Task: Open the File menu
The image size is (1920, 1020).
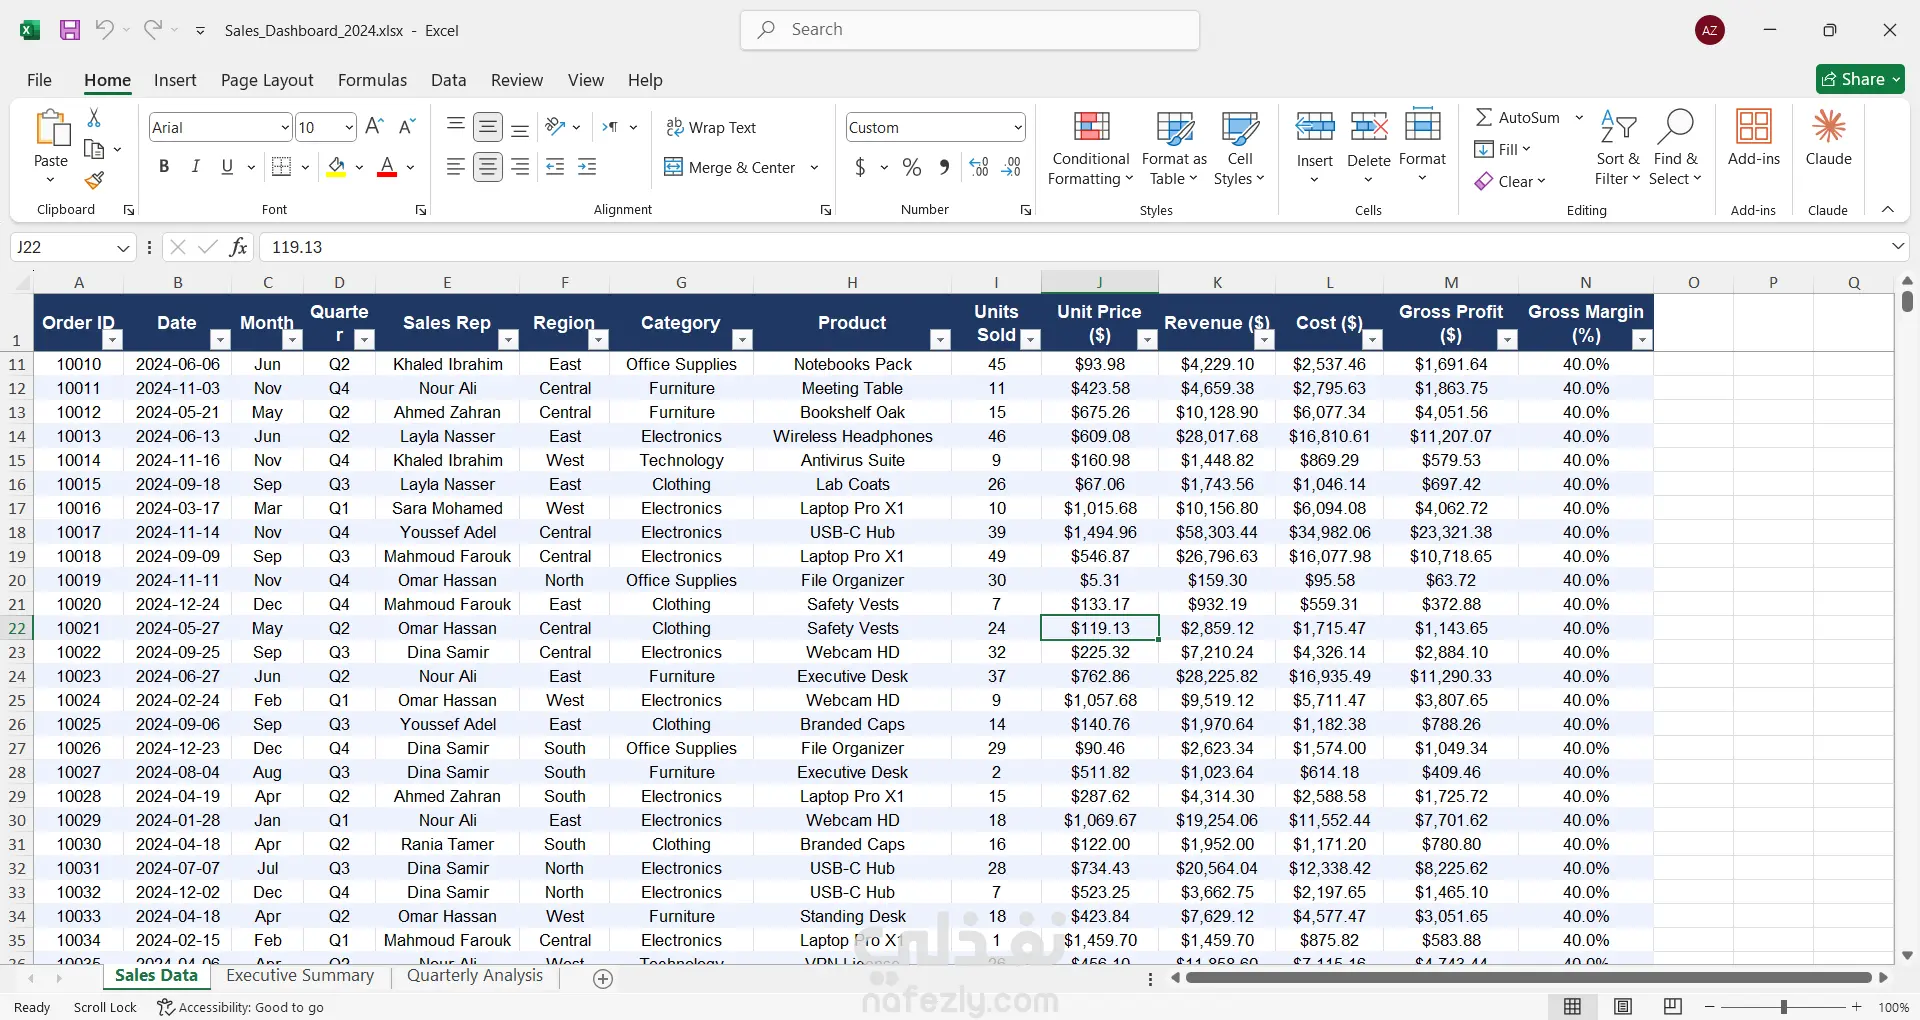Action: 39,80
